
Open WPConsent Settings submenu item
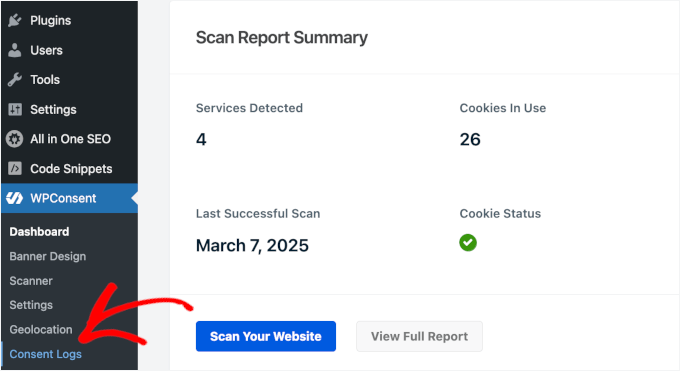click(x=31, y=305)
